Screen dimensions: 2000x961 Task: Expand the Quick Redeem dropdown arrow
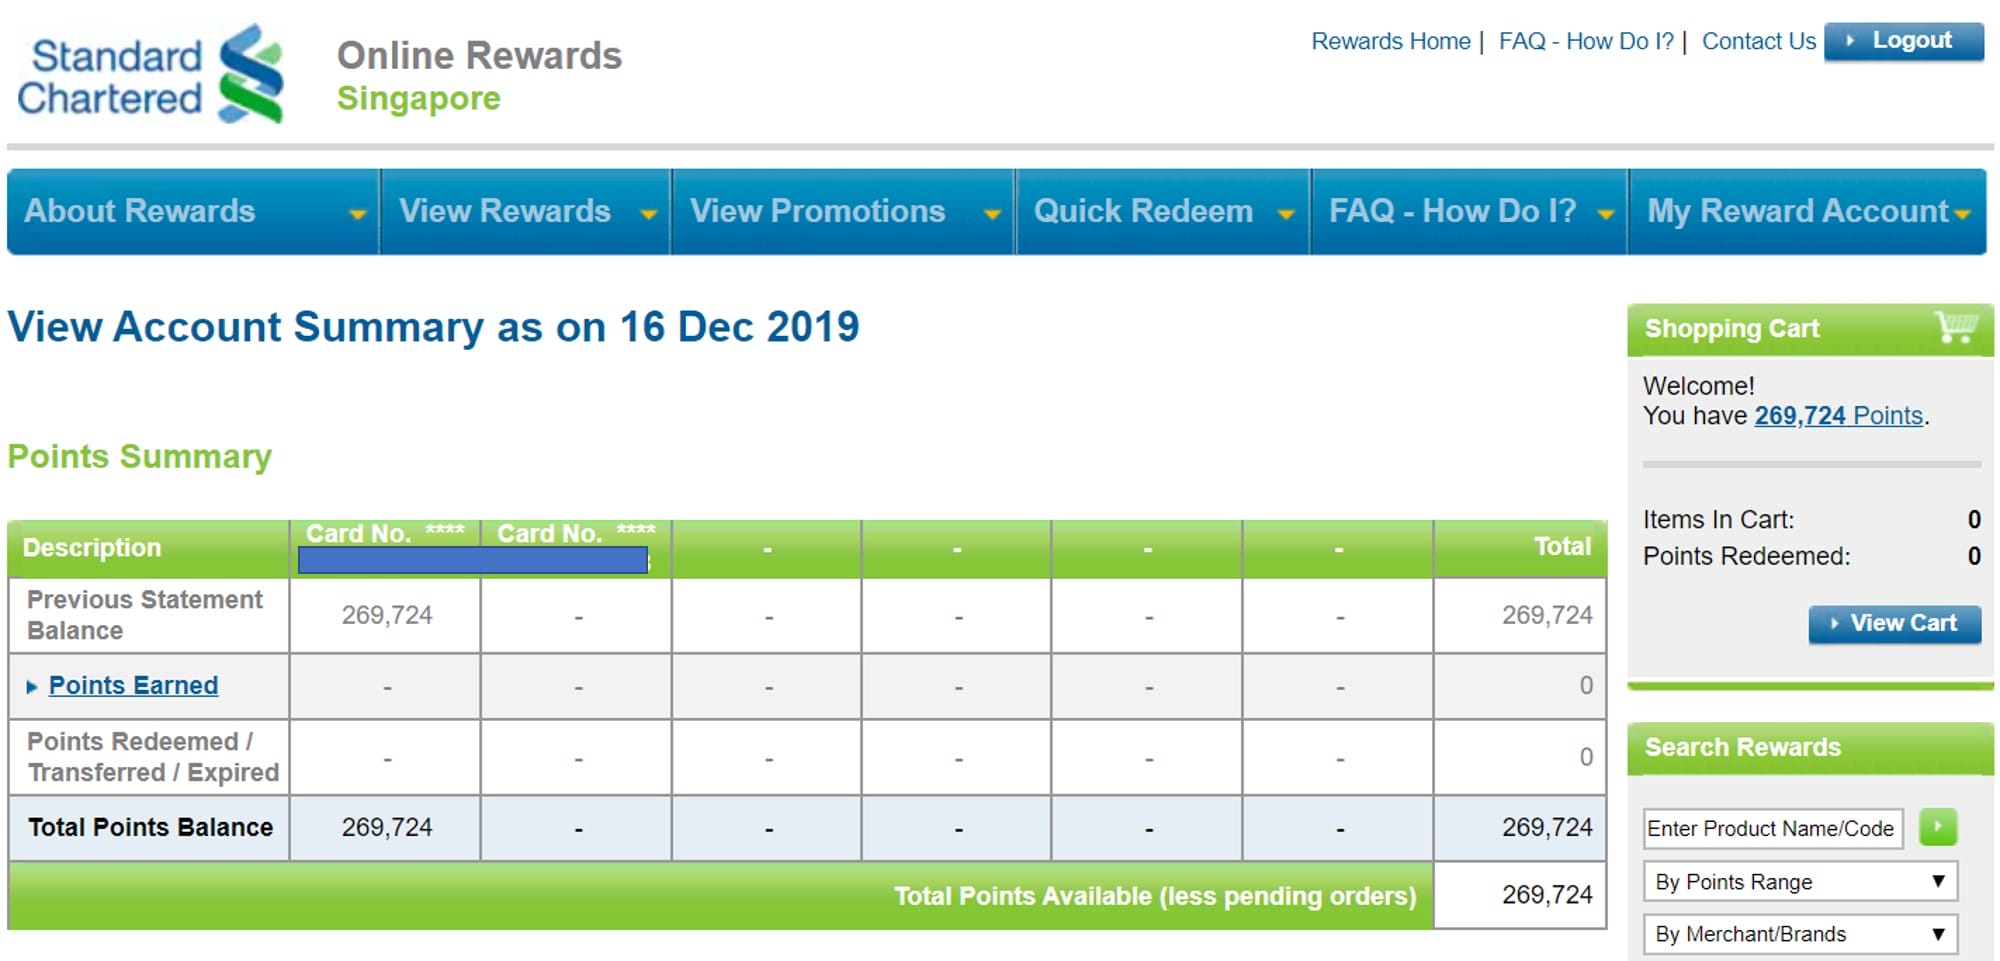(1286, 214)
